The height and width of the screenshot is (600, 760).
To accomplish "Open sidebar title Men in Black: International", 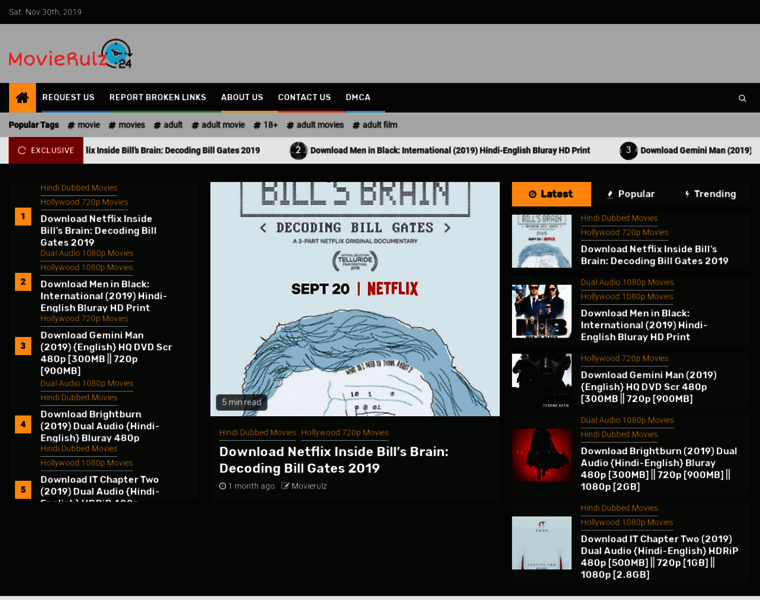I will pos(644,325).
